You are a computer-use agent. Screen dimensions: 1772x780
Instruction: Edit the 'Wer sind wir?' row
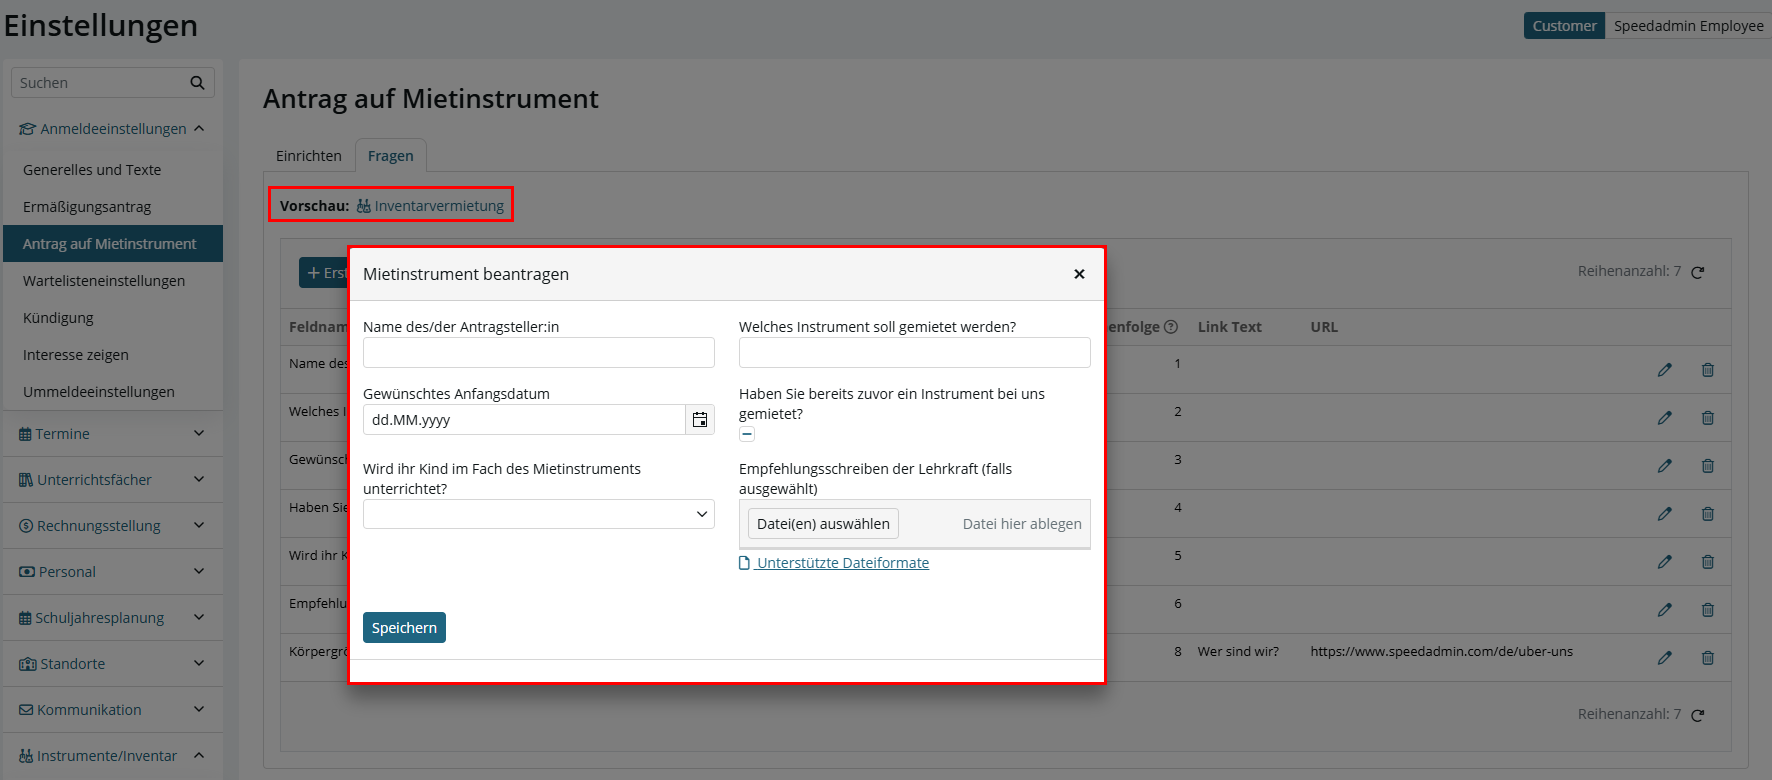(x=1664, y=658)
